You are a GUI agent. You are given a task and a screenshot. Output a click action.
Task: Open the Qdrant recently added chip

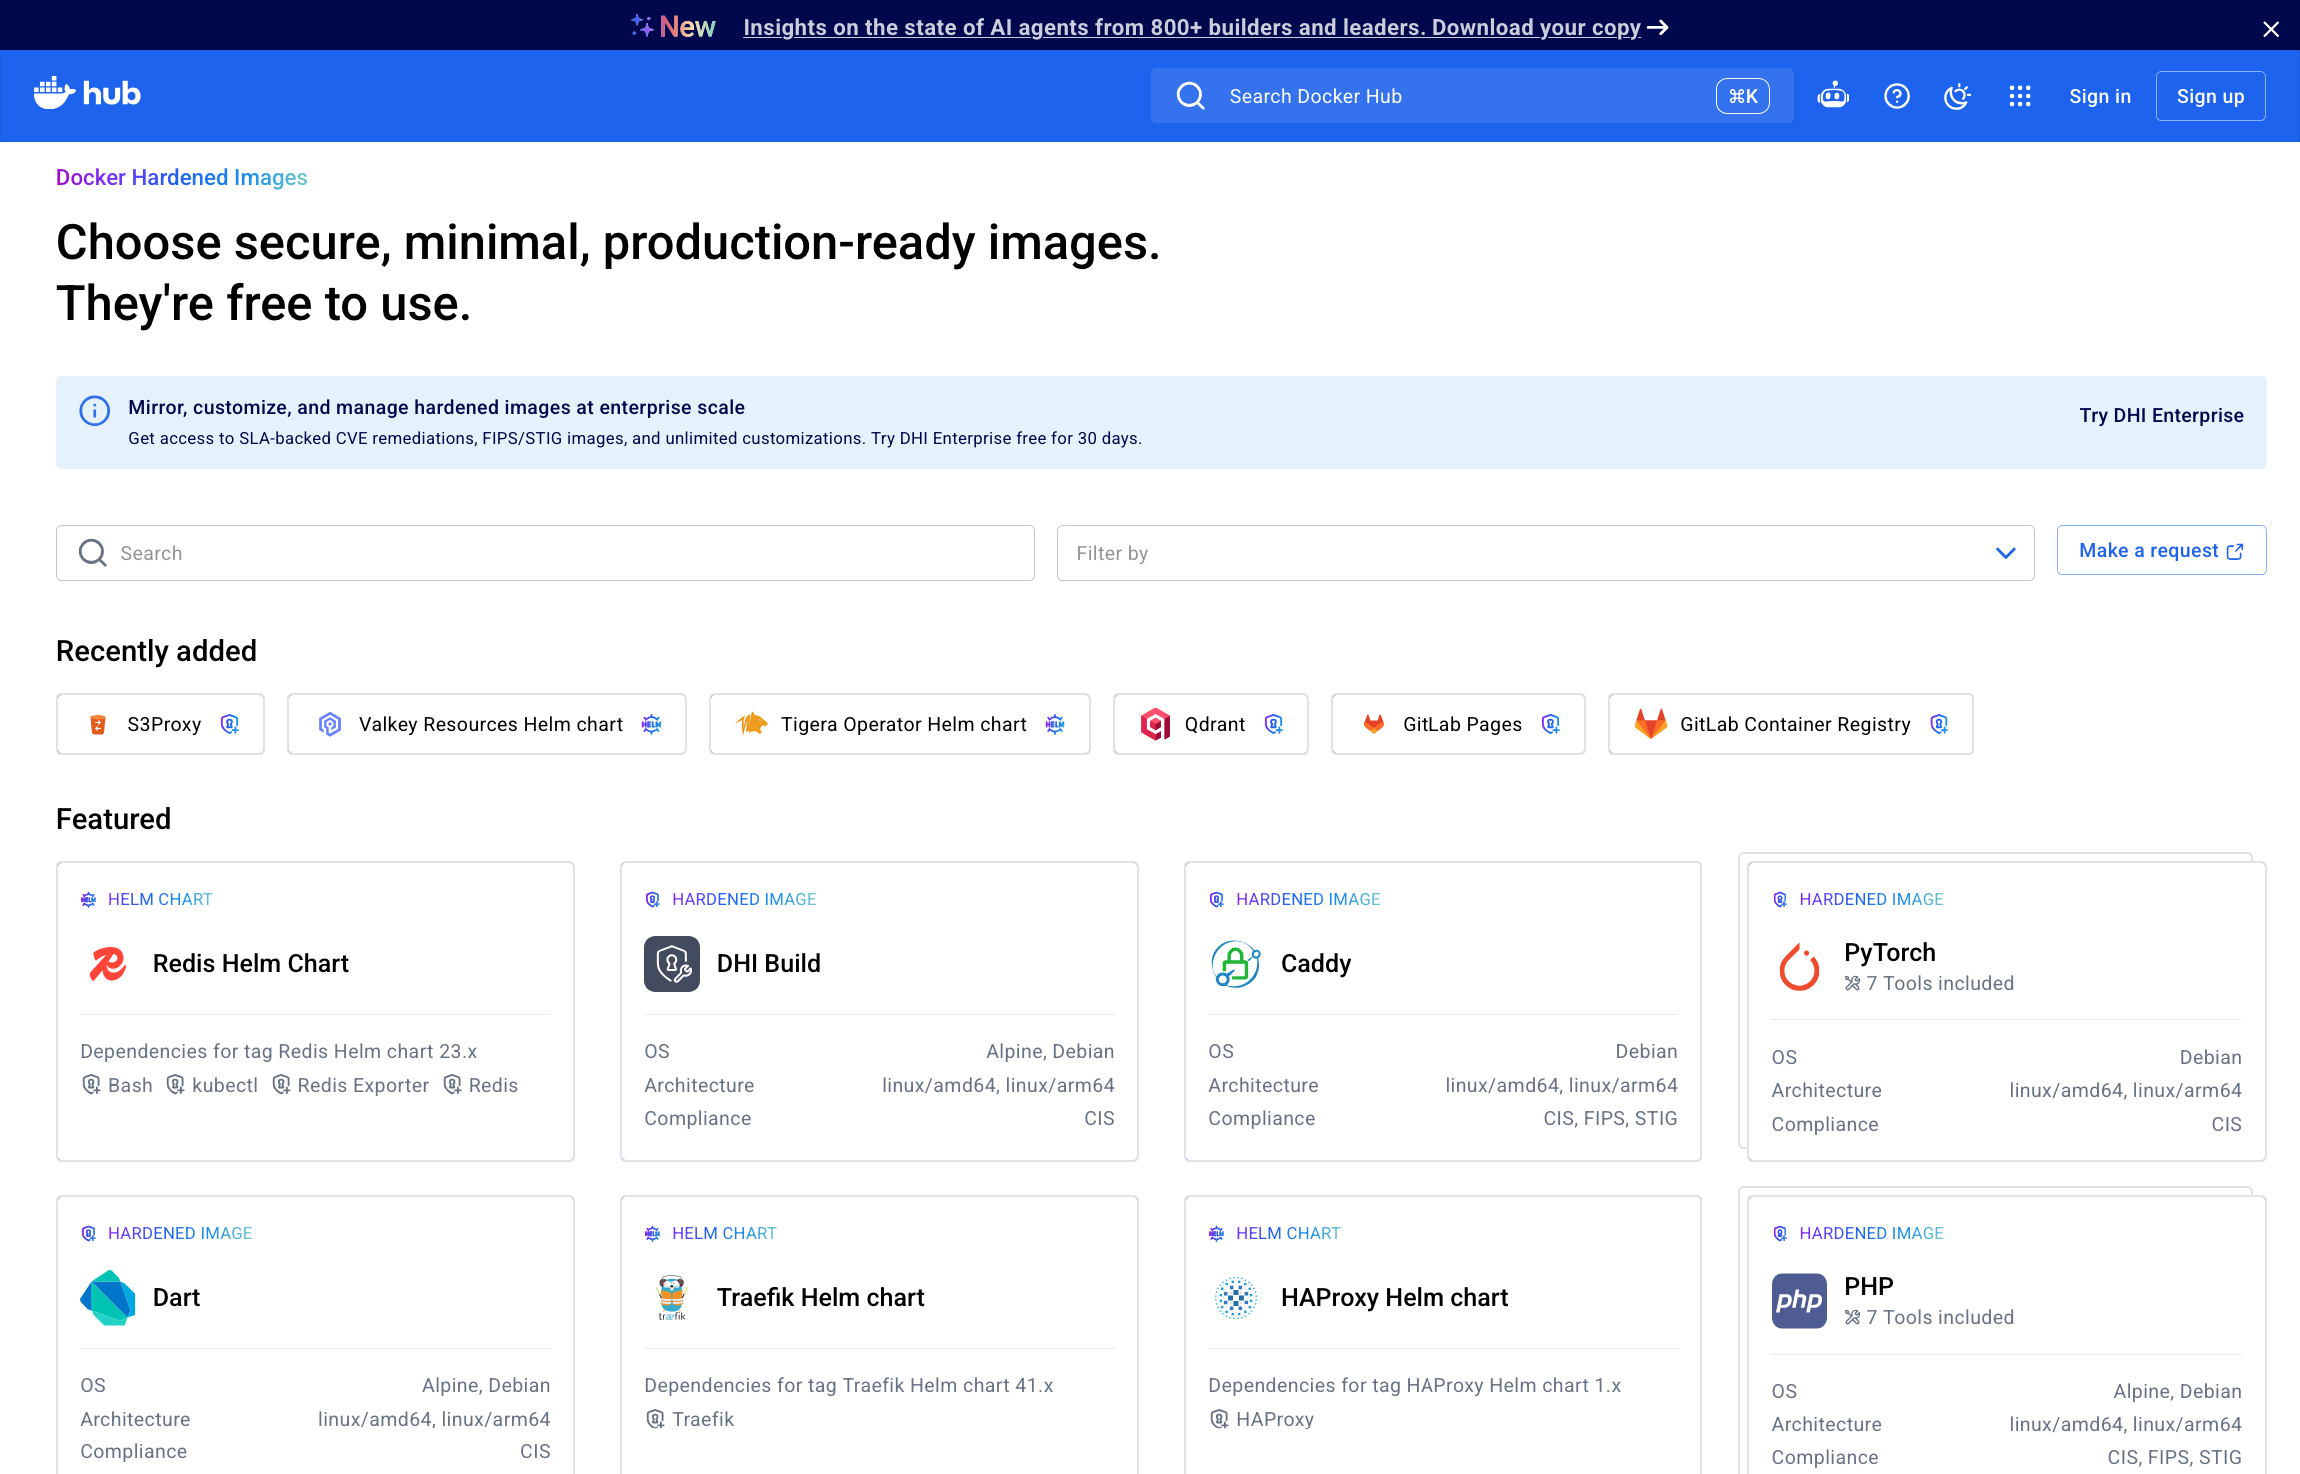coord(1211,724)
